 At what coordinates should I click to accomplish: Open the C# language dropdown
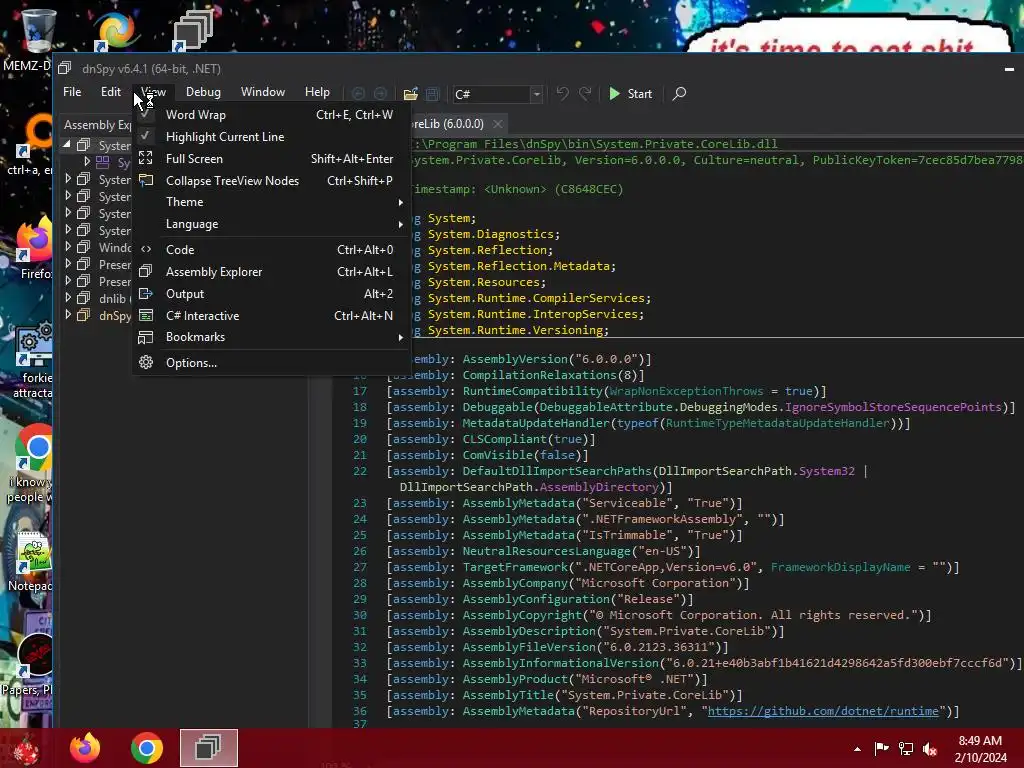point(536,94)
